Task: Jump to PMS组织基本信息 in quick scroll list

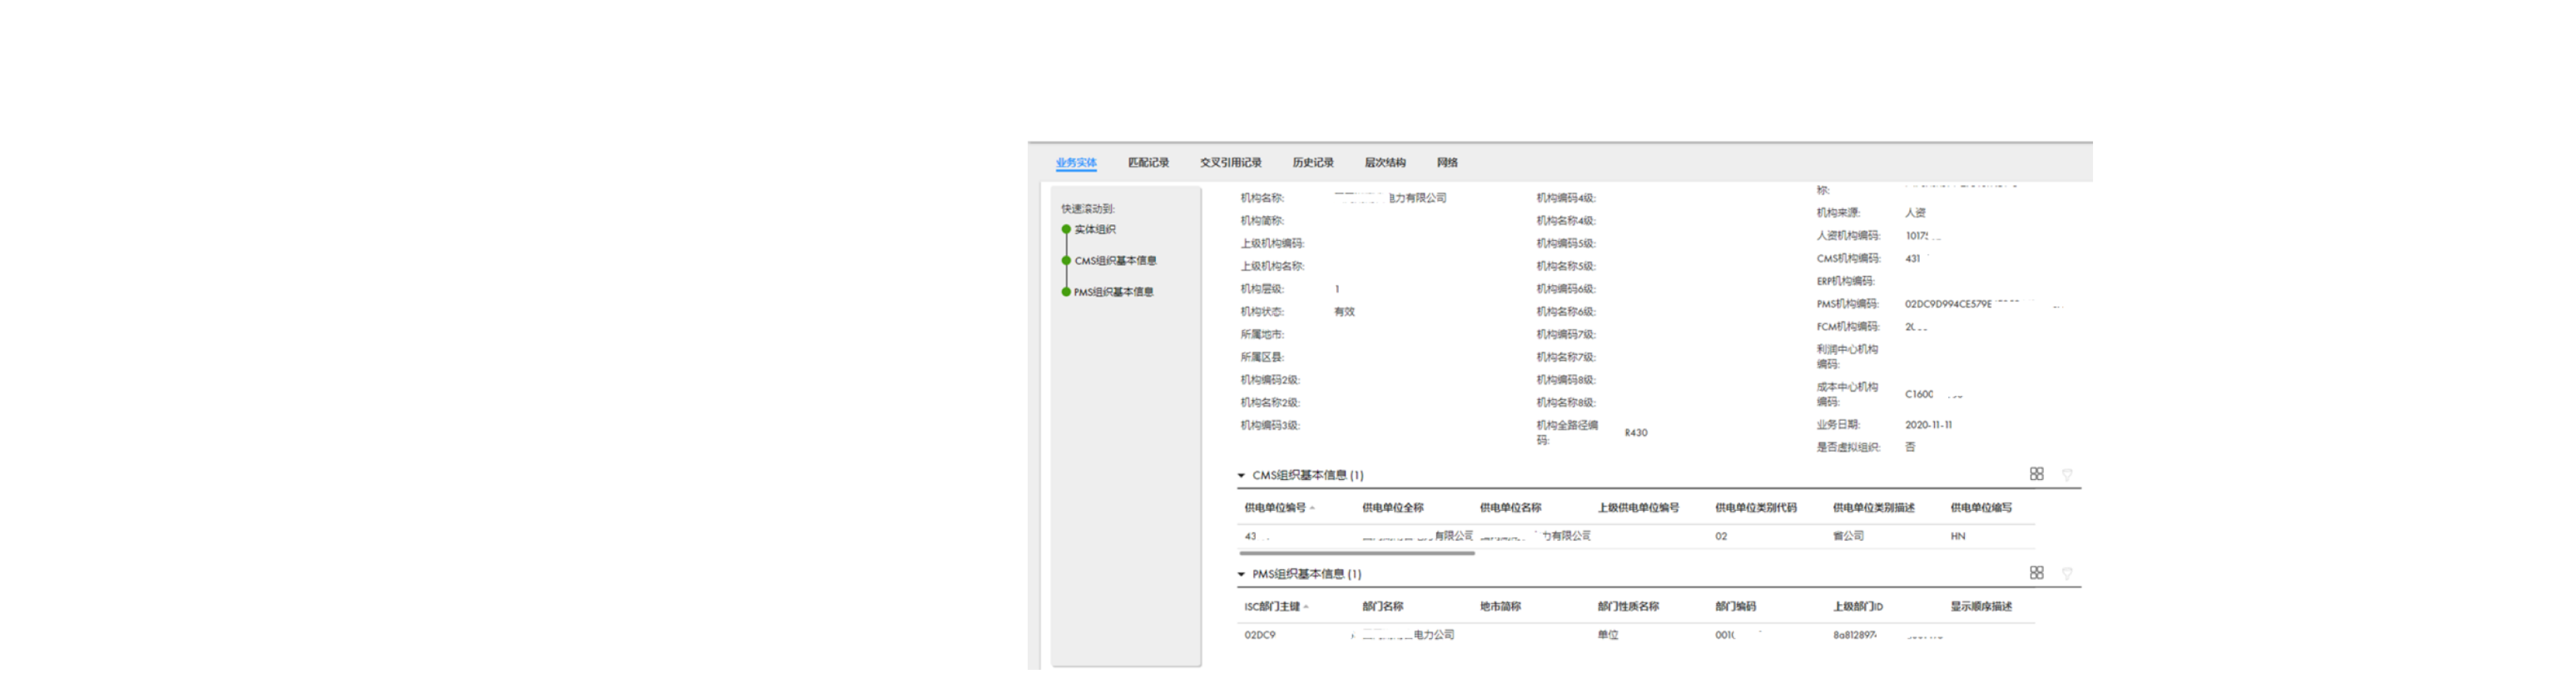Action: pyautogui.click(x=1113, y=292)
